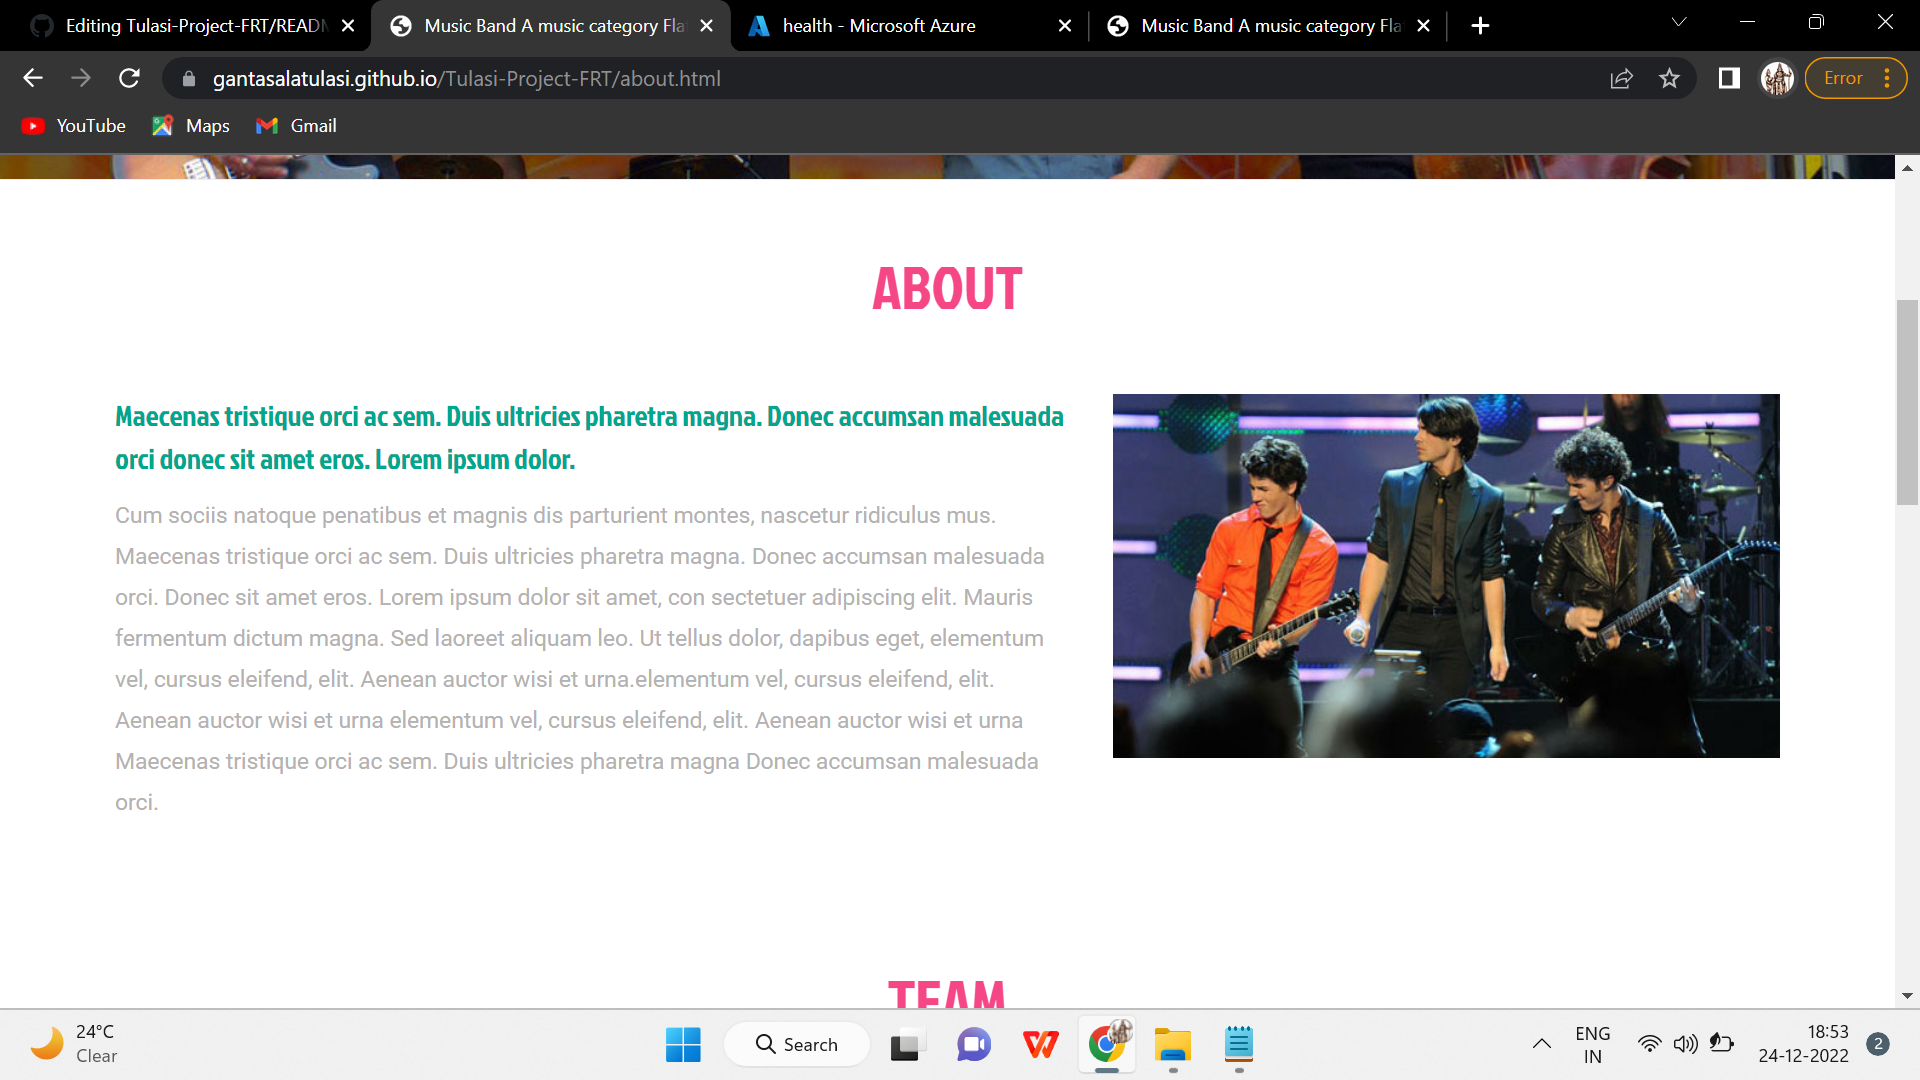The width and height of the screenshot is (1920, 1080).
Task: Open the Windows Start menu
Action: (x=683, y=1044)
